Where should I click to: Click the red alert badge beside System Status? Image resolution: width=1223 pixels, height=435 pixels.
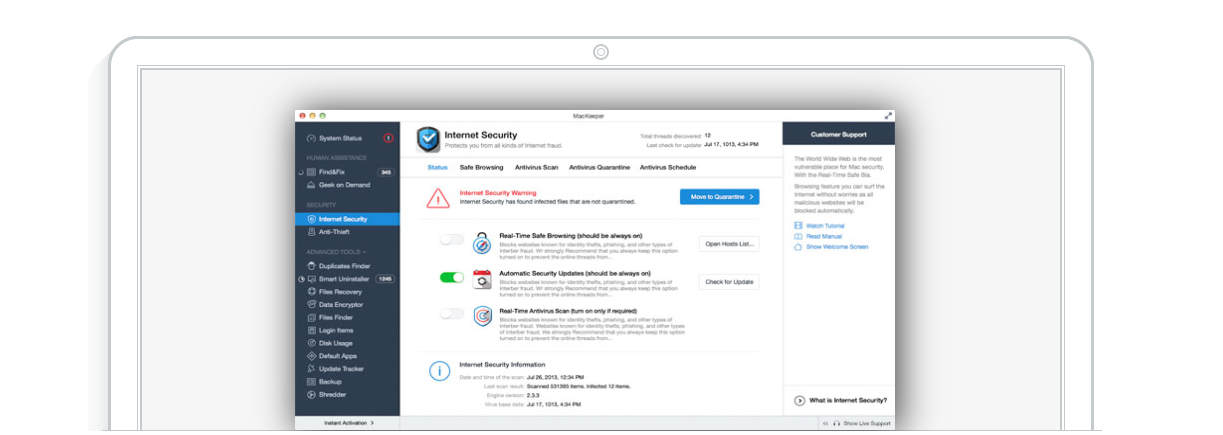tap(388, 138)
